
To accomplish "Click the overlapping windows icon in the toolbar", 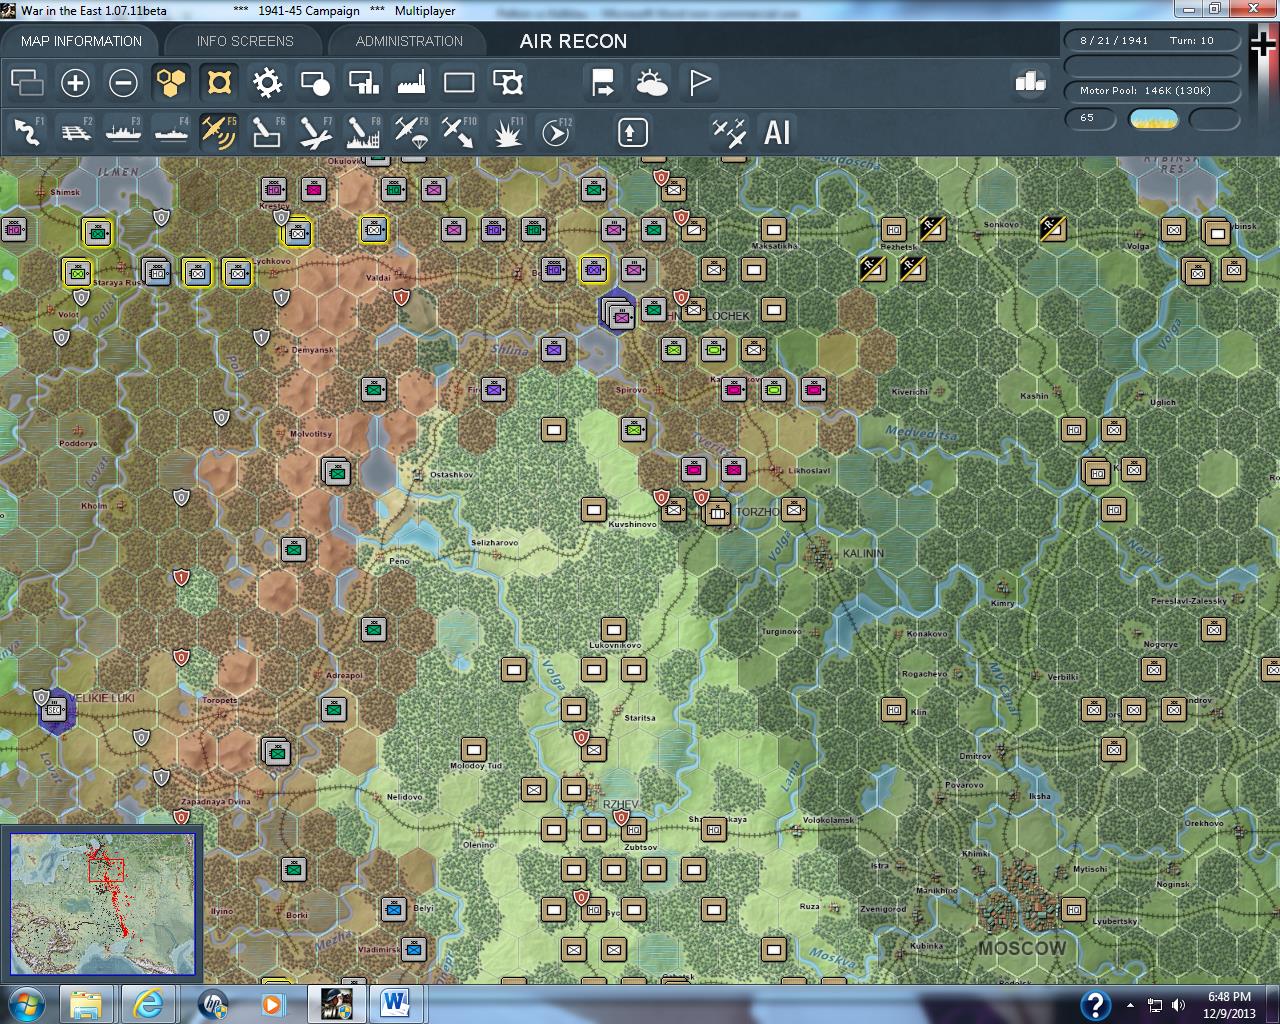I will click(x=27, y=82).
